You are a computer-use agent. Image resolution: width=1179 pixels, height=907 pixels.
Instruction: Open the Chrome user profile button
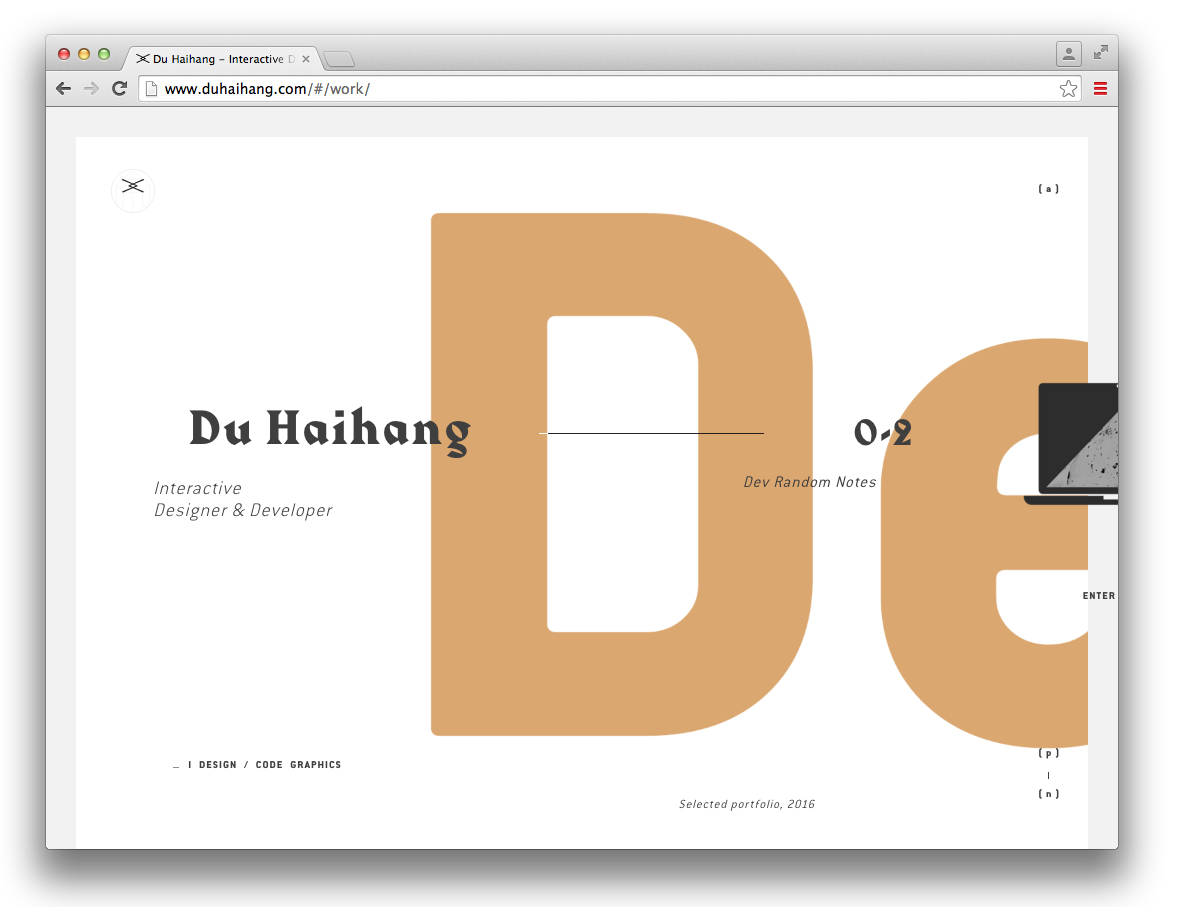point(1069,54)
